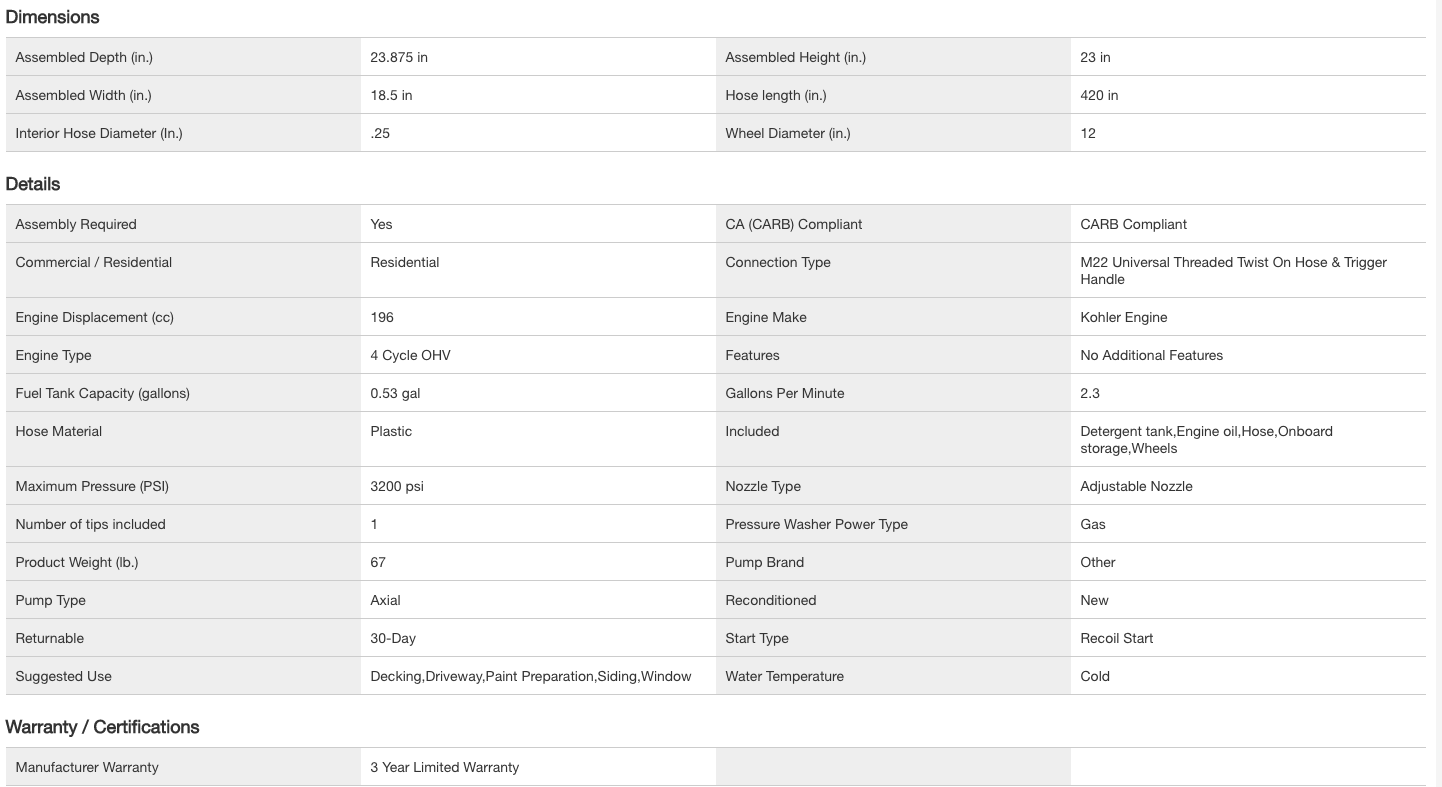This screenshot has width=1442, height=787.
Task: Click the Wheel Diameter label
Action: [788, 133]
